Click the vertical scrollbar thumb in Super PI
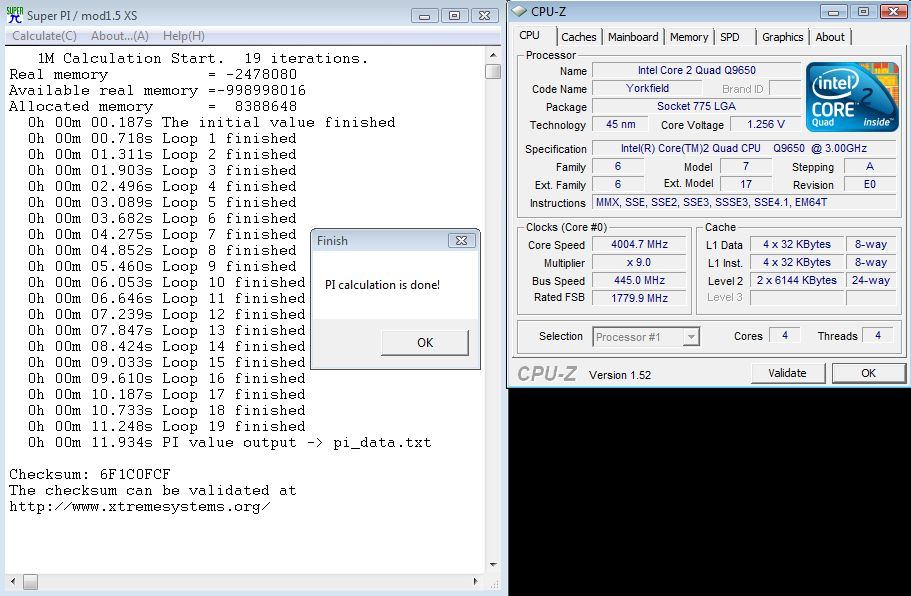 coord(493,71)
